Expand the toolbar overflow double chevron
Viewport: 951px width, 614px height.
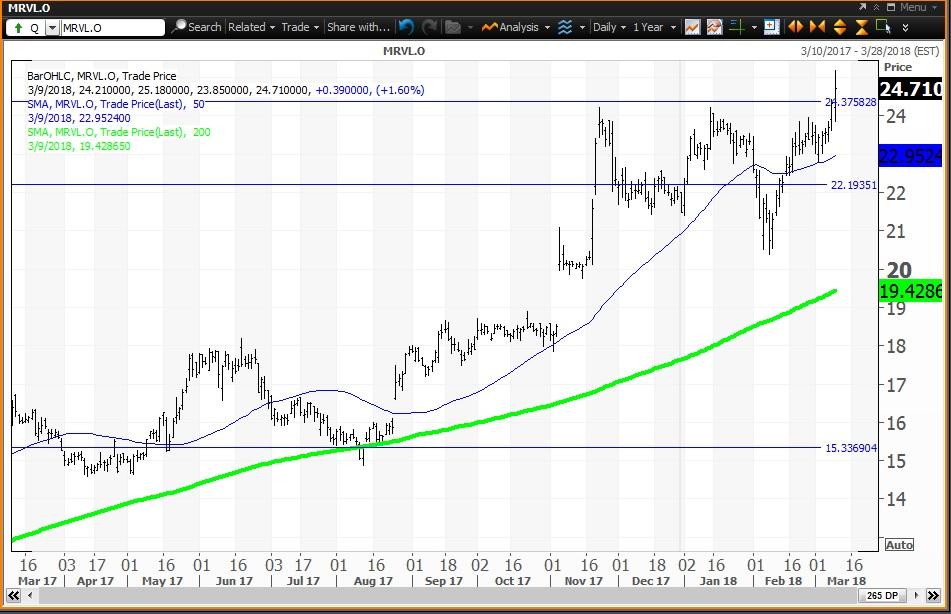tap(906, 27)
